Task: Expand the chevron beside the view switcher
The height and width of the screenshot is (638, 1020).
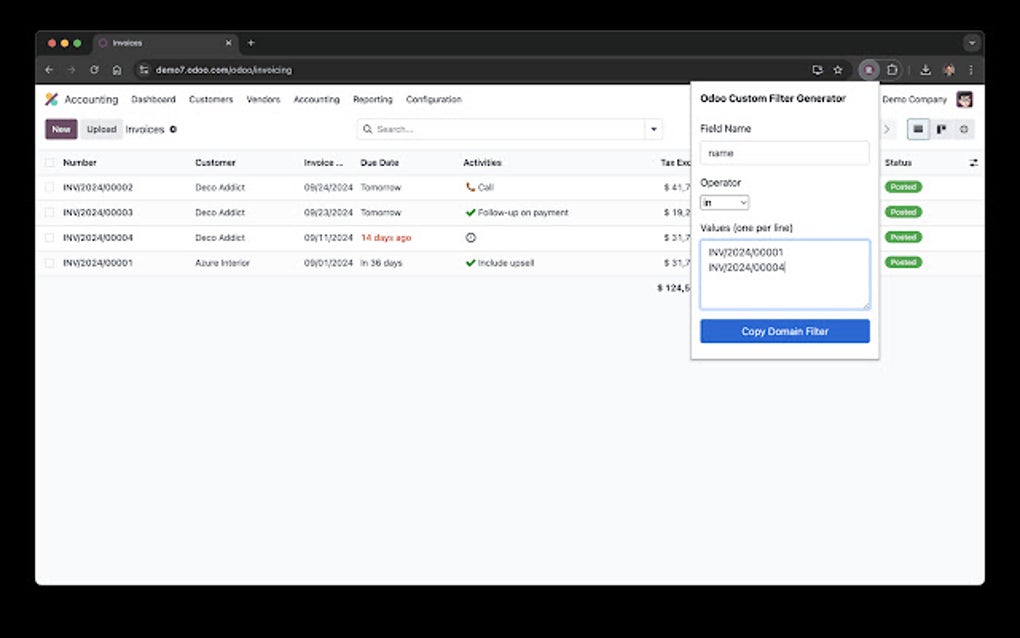Action: point(887,129)
